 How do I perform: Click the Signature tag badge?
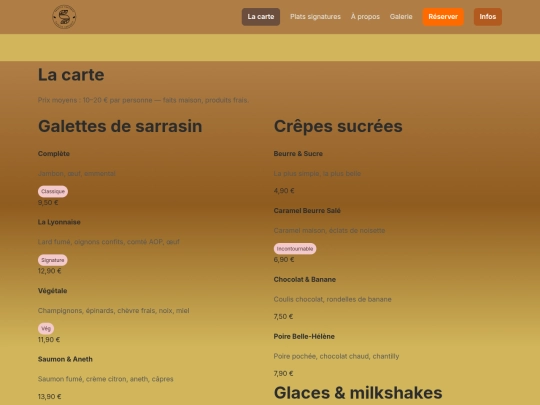click(53, 260)
